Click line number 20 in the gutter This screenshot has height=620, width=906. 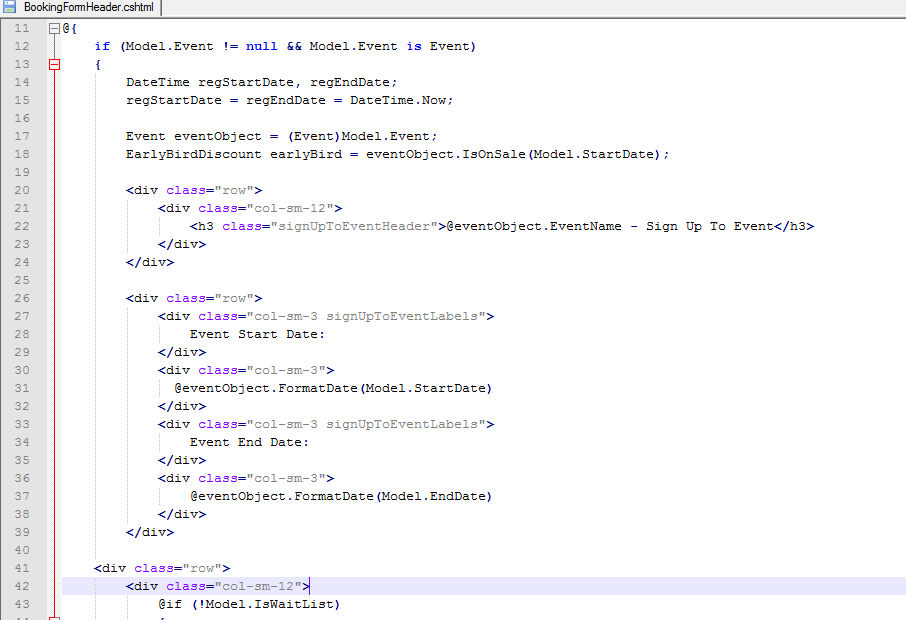coord(22,190)
